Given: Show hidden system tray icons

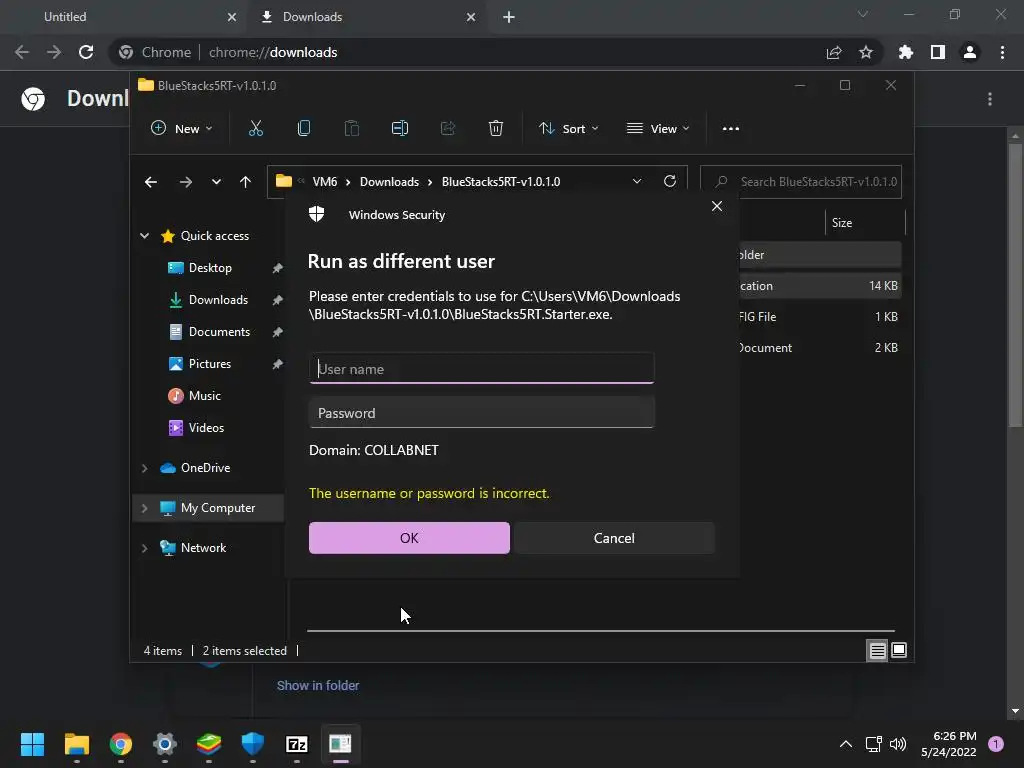Looking at the screenshot, I should (846, 744).
